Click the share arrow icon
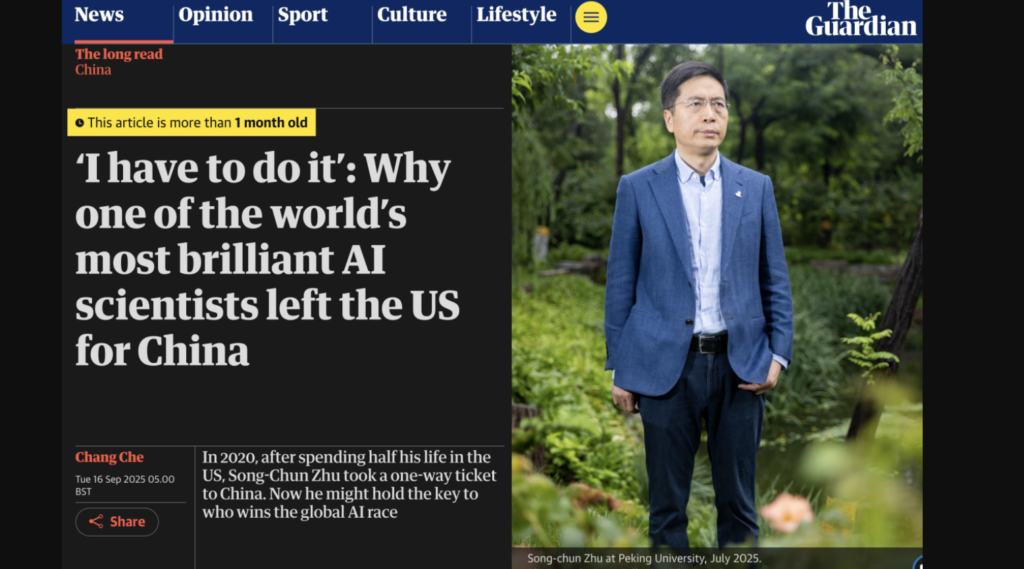 (x=96, y=521)
